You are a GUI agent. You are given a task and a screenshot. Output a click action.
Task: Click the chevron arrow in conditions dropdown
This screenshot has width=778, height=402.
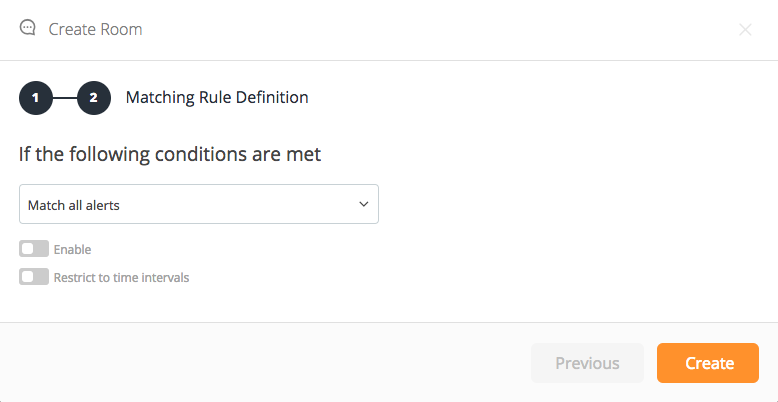(363, 204)
